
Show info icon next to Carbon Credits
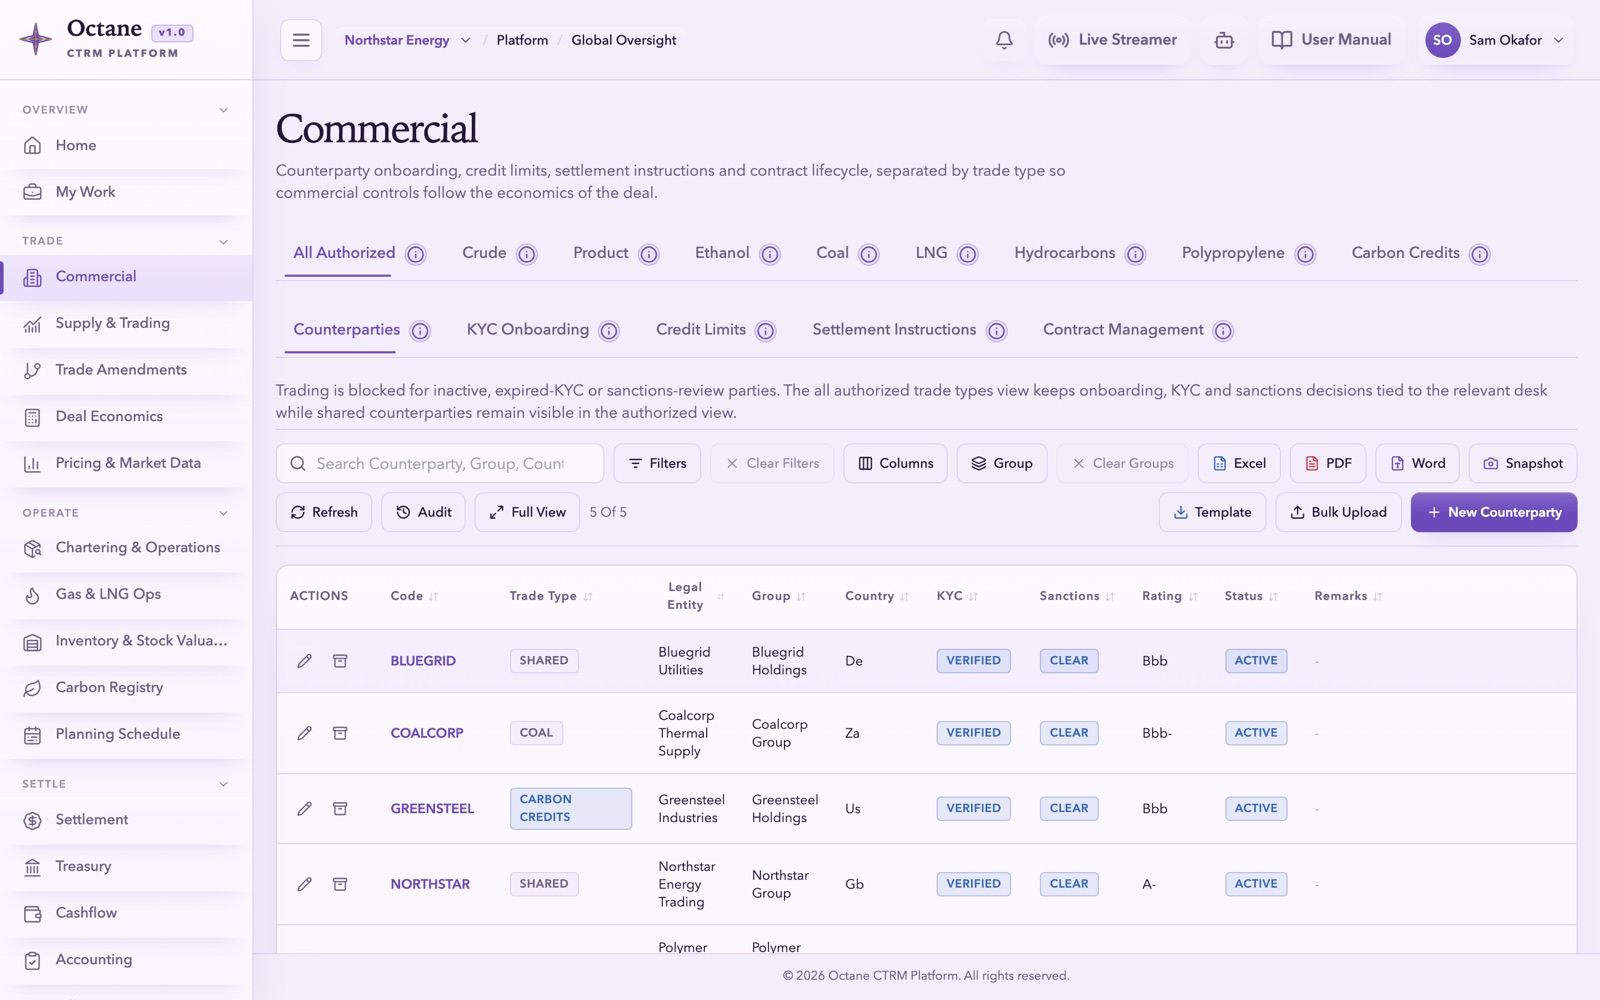[1480, 254]
